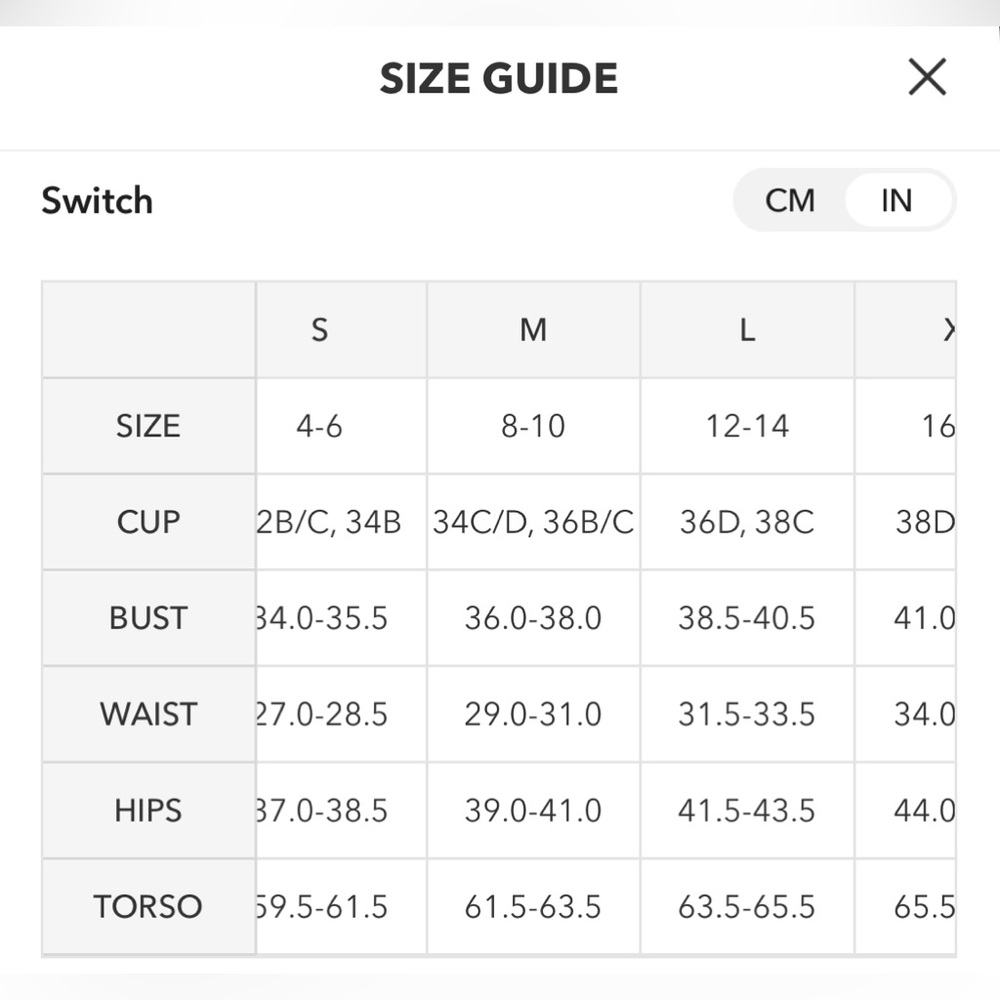The height and width of the screenshot is (1000, 1000).
Task: Click the 36D, 38C cup cell
Action: pos(747,522)
